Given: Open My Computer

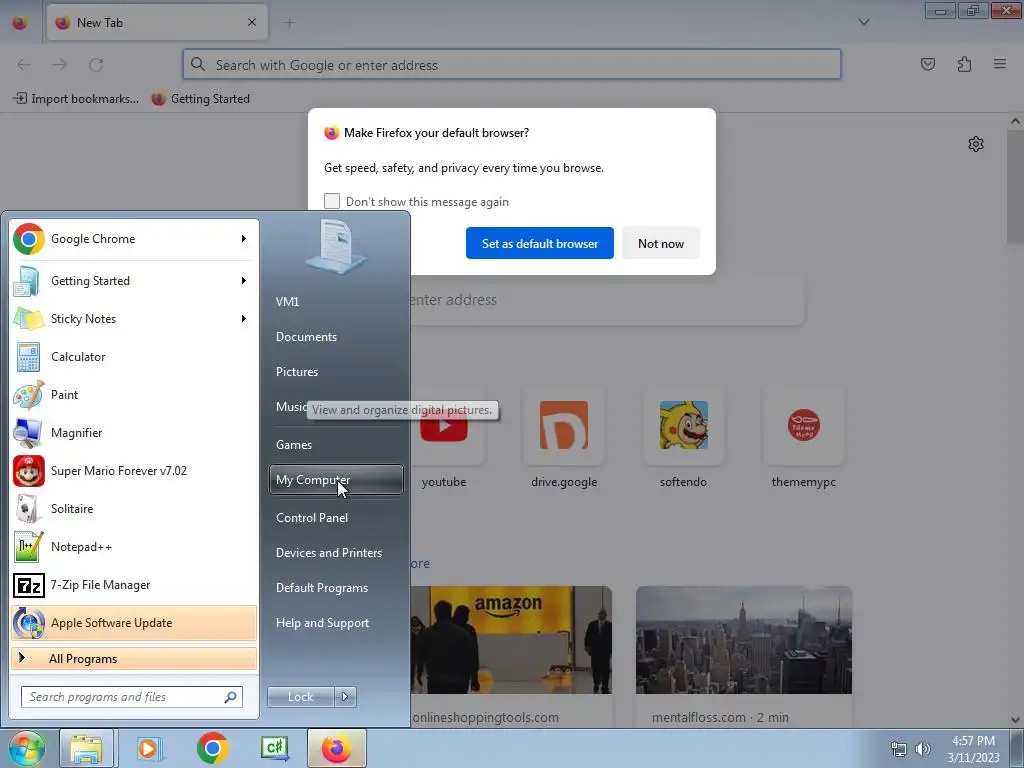Looking at the screenshot, I should (x=336, y=480).
